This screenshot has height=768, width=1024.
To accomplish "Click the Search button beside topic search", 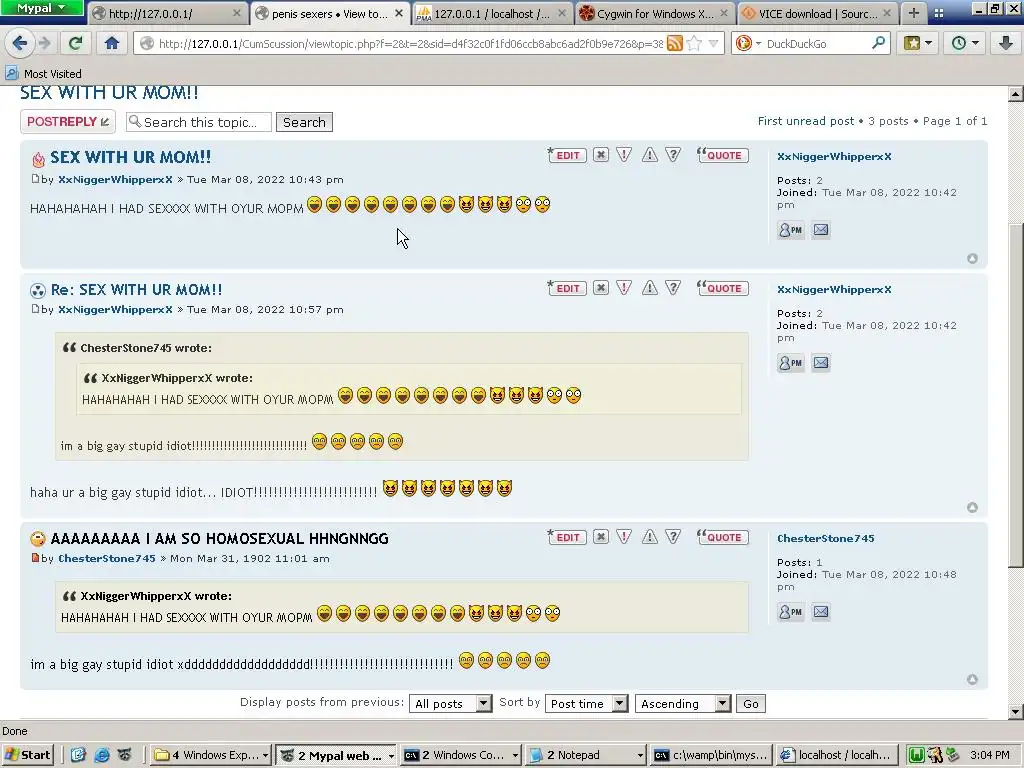I will 304,122.
